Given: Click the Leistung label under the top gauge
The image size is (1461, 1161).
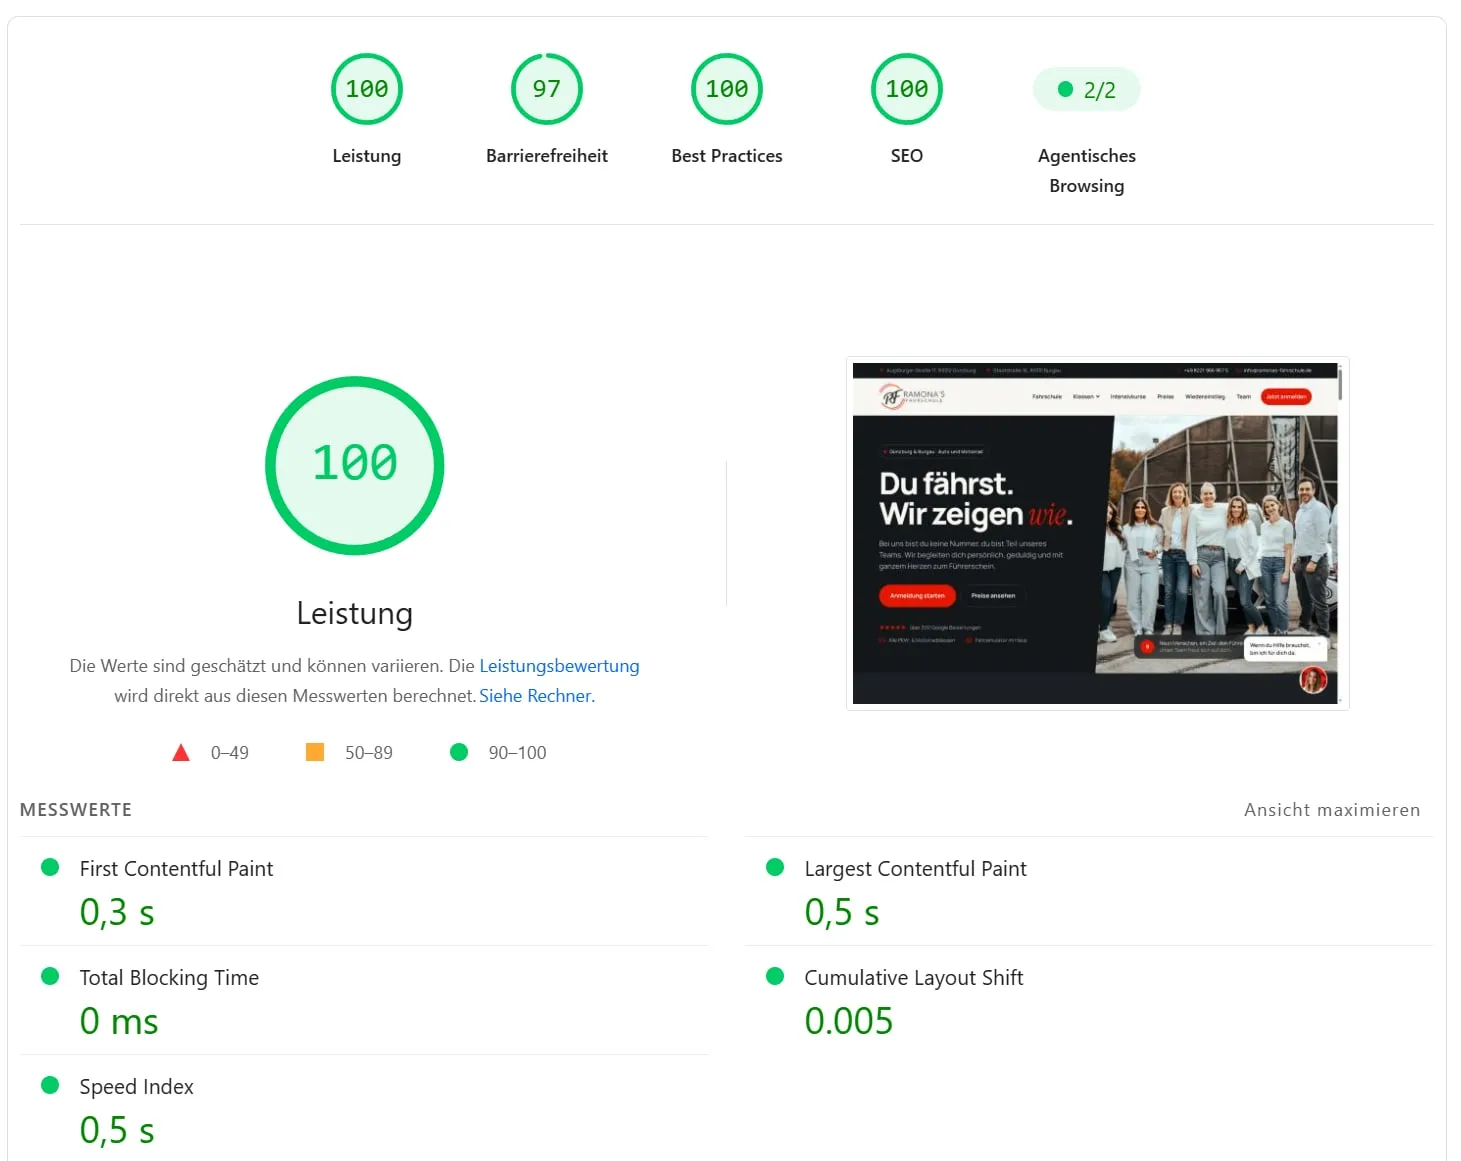Looking at the screenshot, I should (x=367, y=156).
